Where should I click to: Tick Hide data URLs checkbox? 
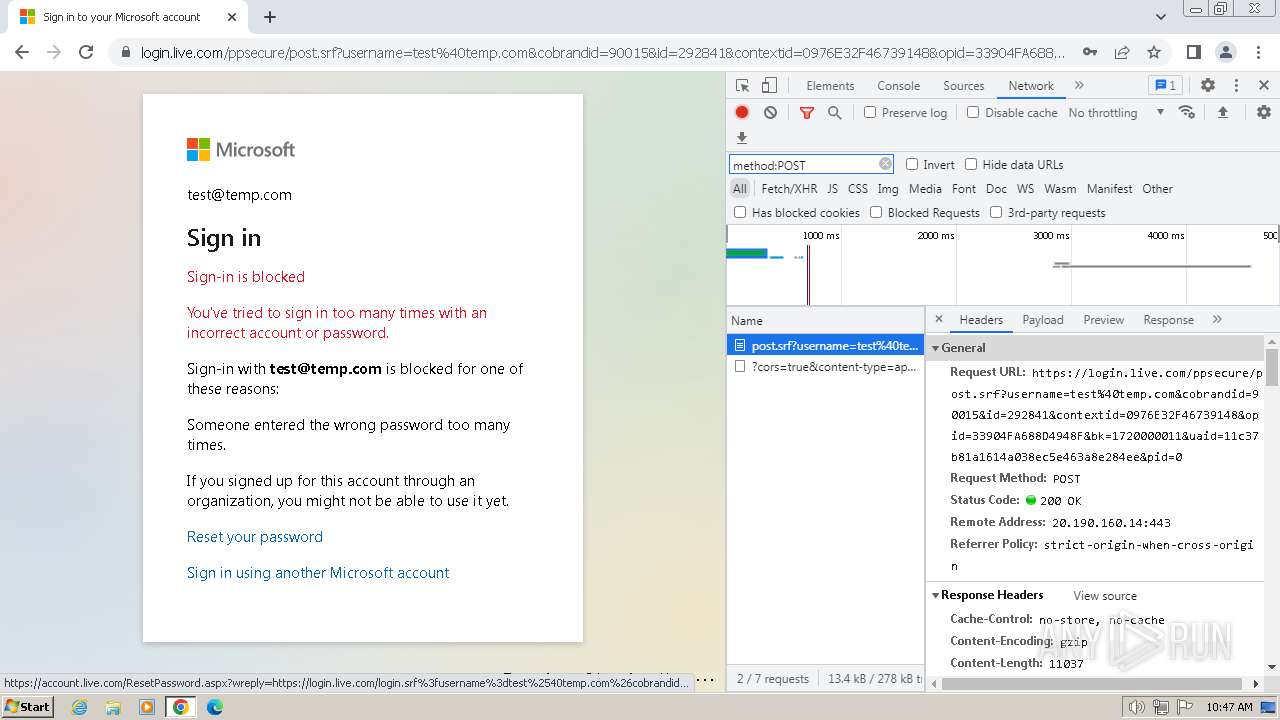click(x=971, y=165)
